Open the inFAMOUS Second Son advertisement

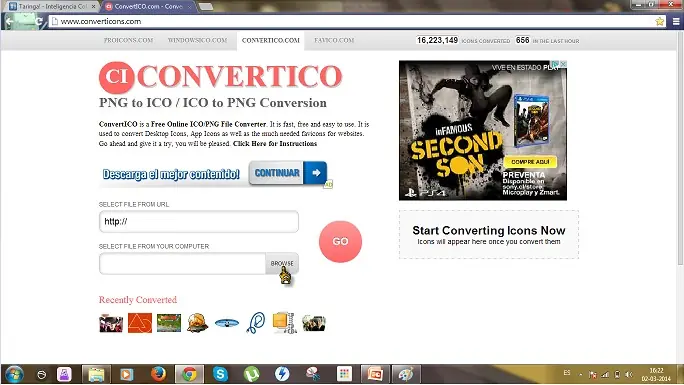click(x=483, y=130)
